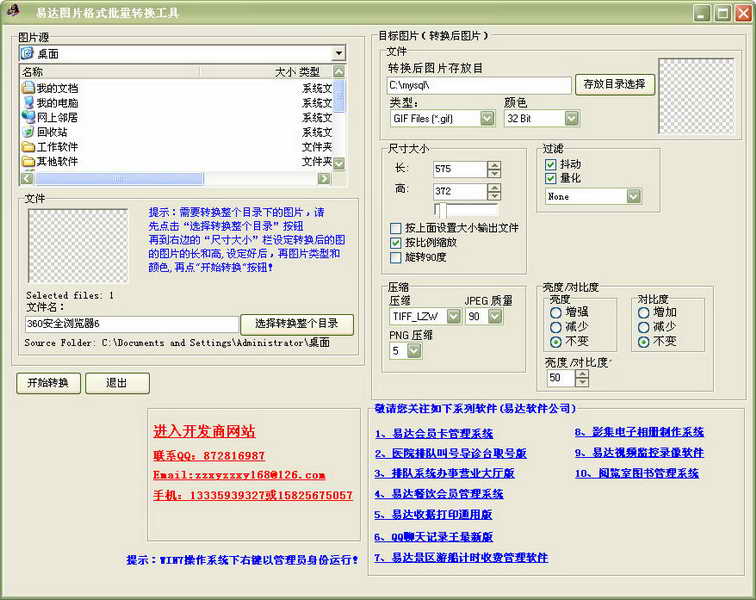The width and height of the screenshot is (756, 600).
Task: Click the source image preview thumbnail
Action: [78, 245]
